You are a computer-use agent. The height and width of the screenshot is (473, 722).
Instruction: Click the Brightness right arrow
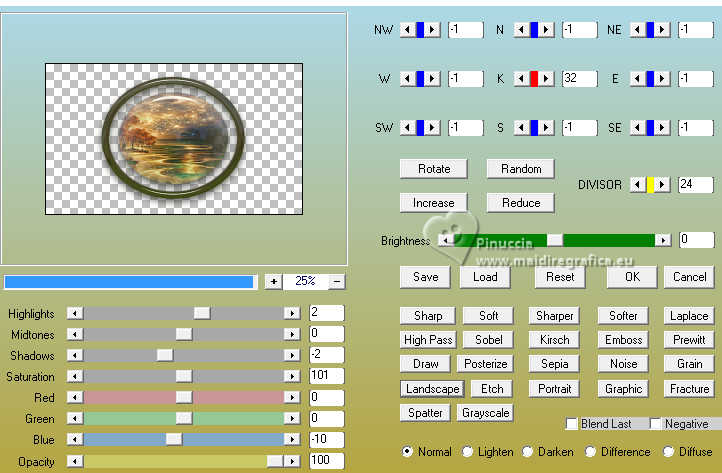pyautogui.click(x=663, y=240)
